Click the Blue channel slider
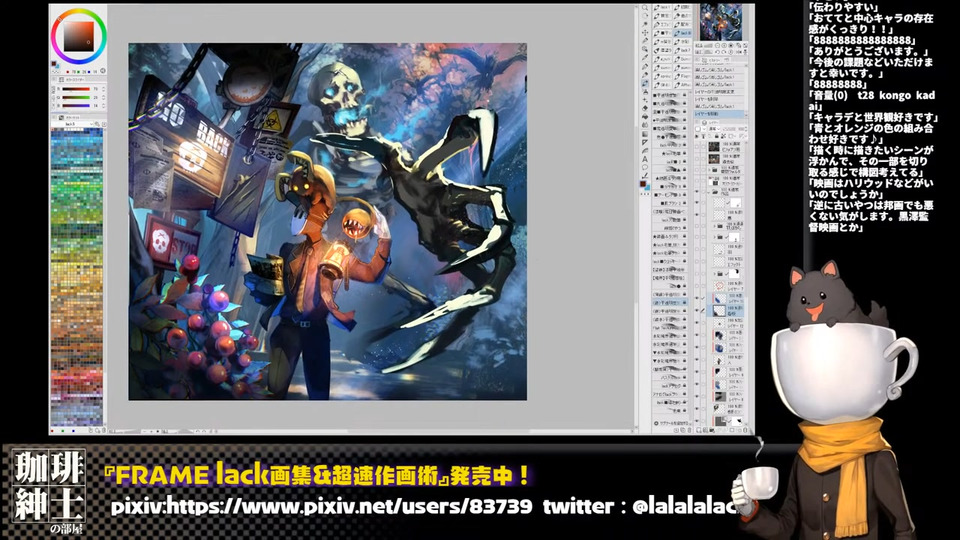This screenshot has height=540, width=960. point(76,105)
